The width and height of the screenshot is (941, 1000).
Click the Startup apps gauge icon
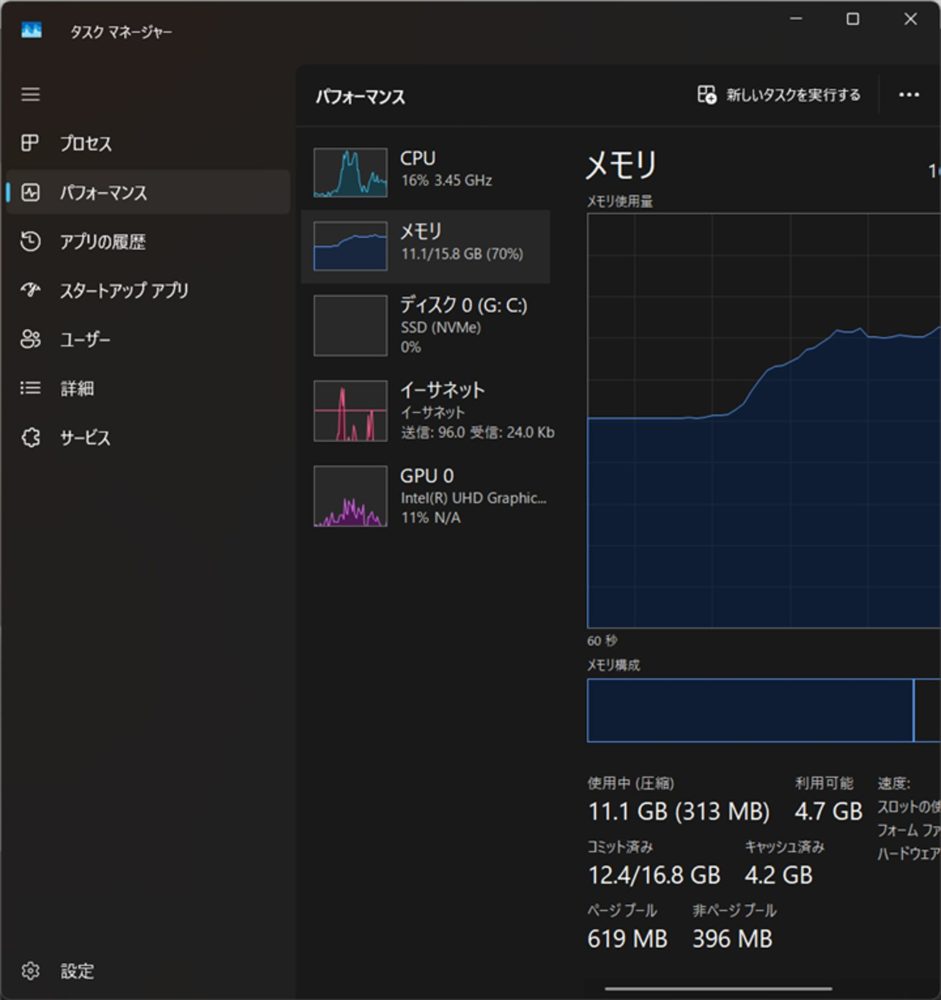pyautogui.click(x=30, y=290)
